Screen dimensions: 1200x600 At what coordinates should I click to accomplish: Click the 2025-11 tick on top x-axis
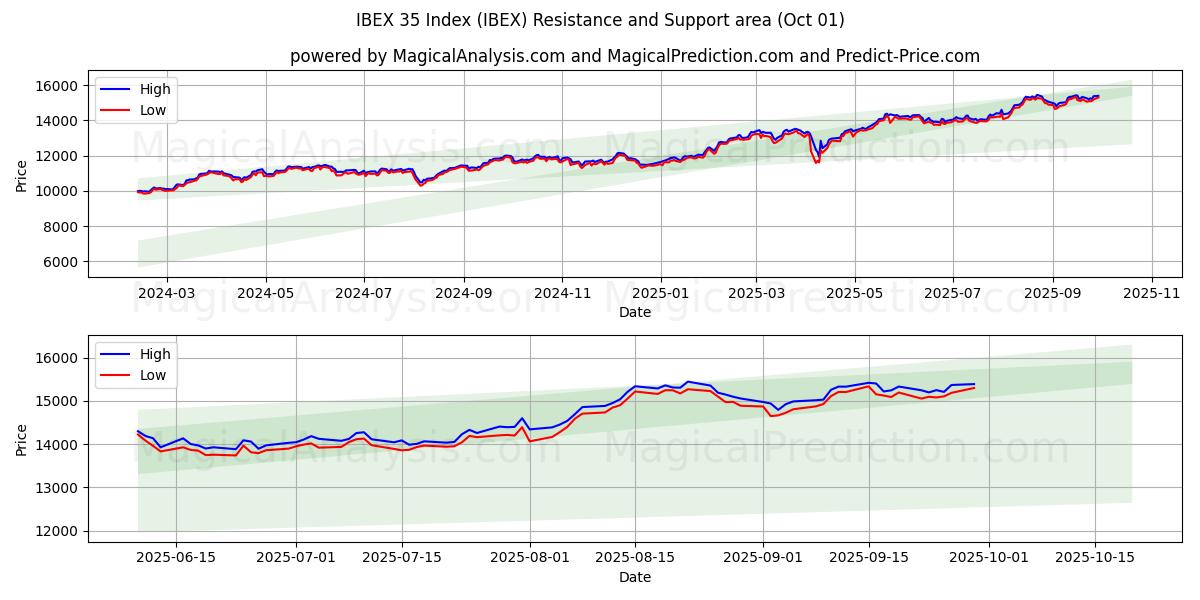pos(1152,294)
